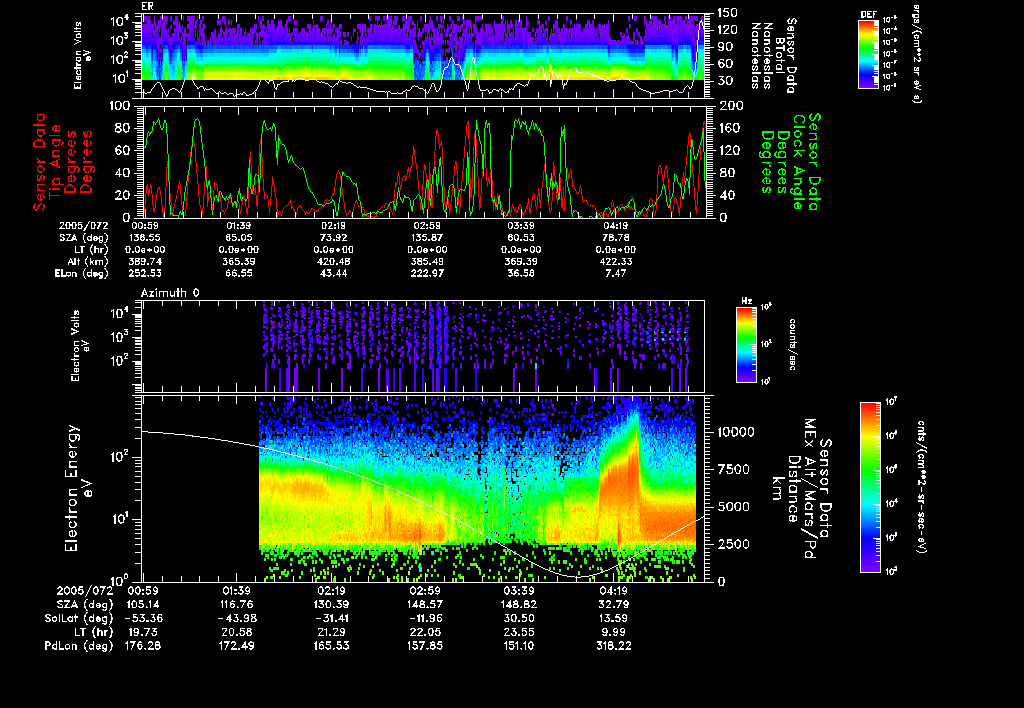Click the PdLon value 172.49
Image resolution: width=1024 pixels, height=708 pixels.
point(235,645)
